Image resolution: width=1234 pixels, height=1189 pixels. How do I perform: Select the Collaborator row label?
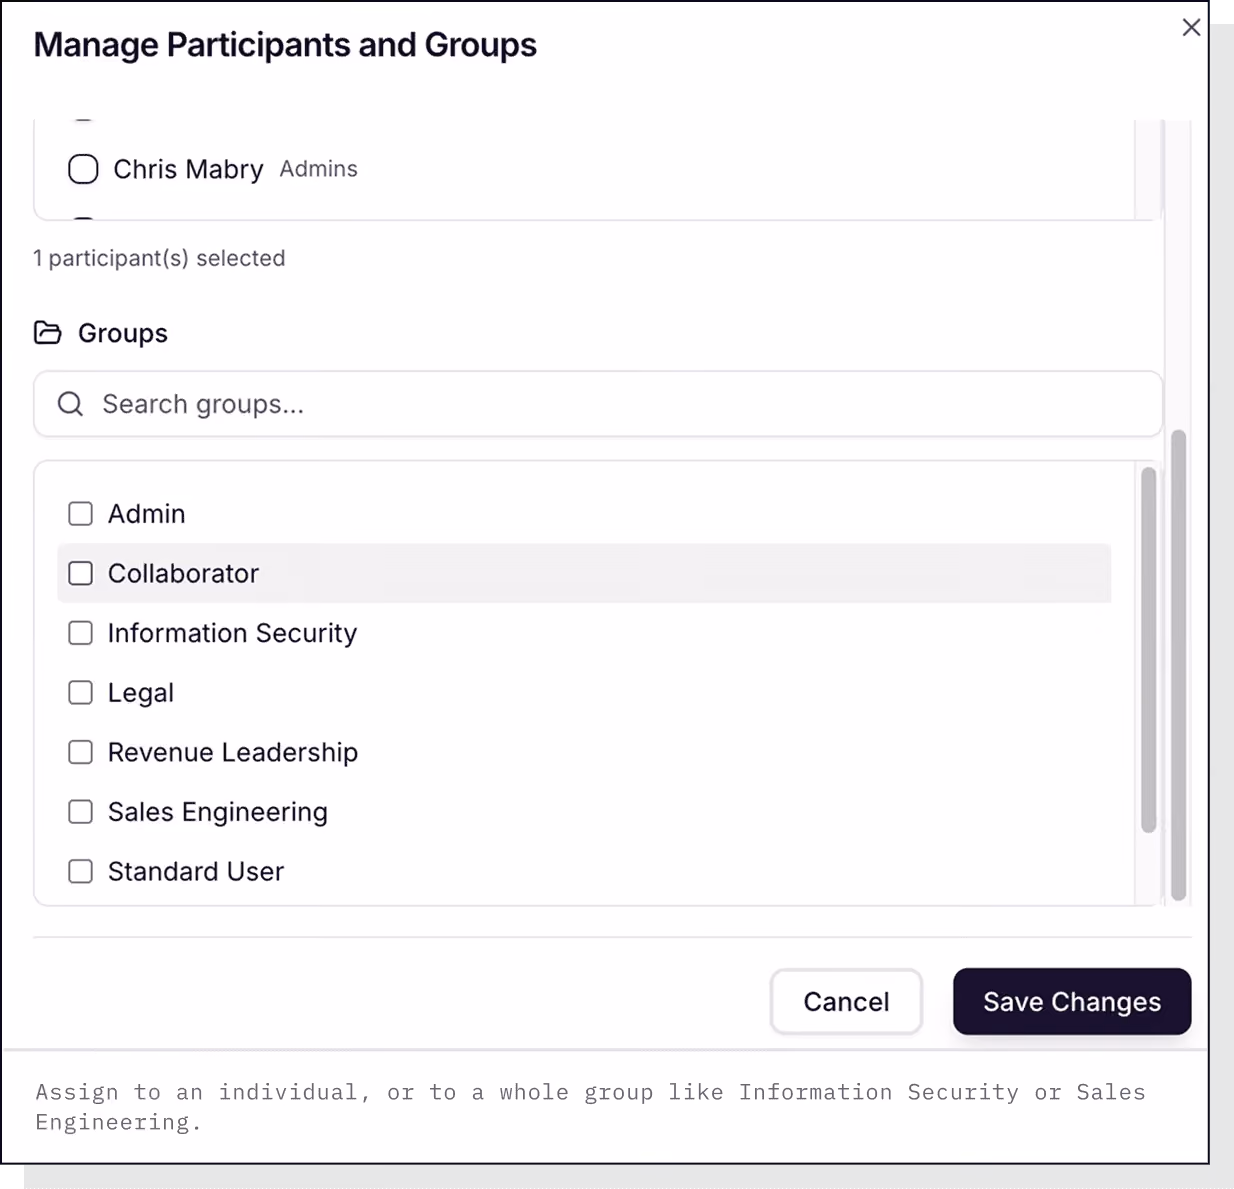click(x=183, y=573)
